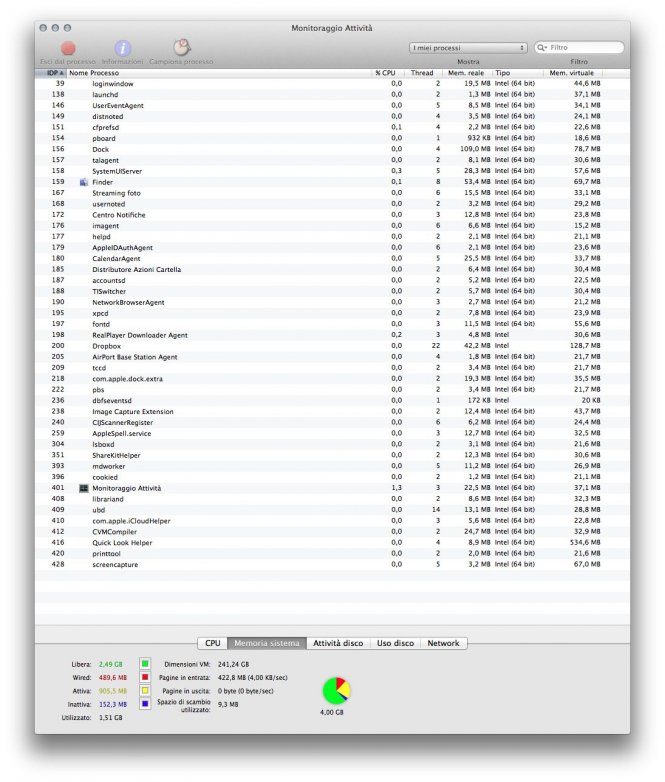
Task: Select the launchd process row
Action: click(332, 95)
